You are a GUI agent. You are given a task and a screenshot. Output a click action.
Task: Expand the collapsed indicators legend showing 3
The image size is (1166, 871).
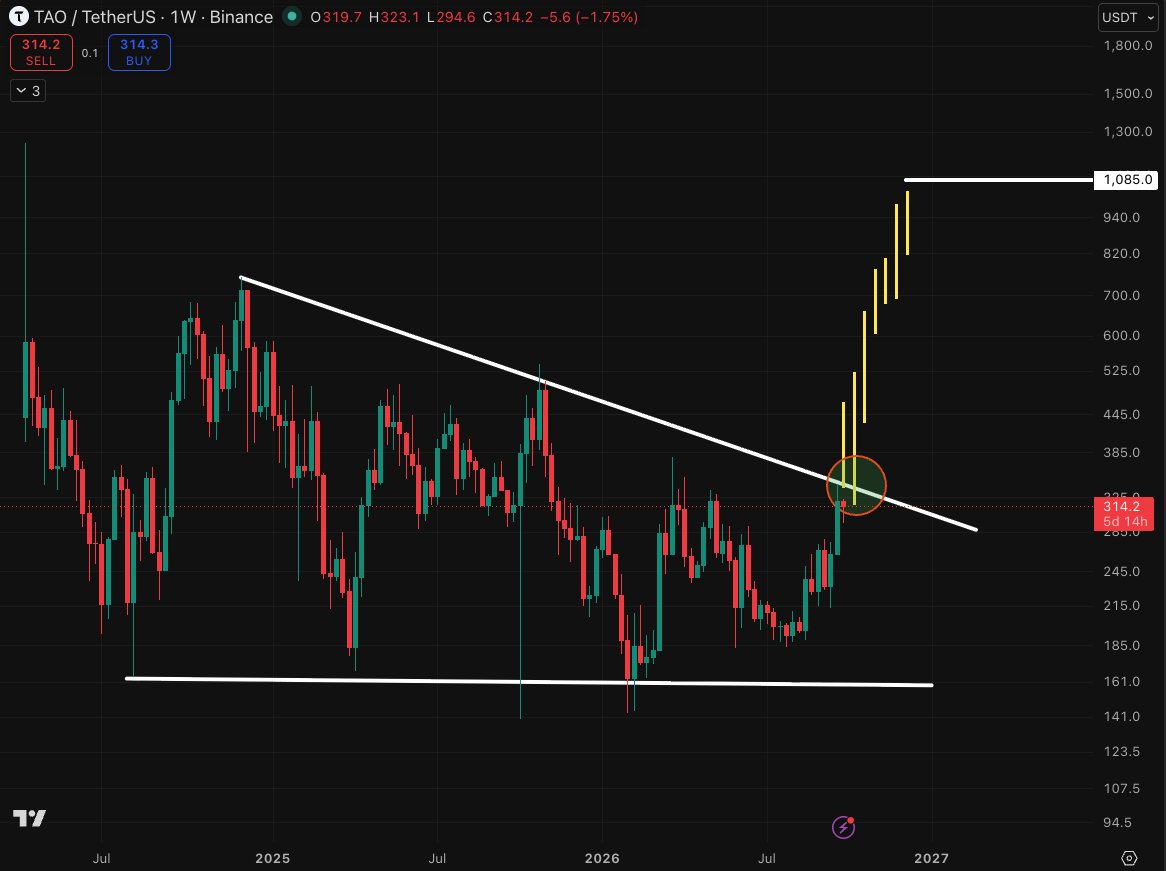28,91
